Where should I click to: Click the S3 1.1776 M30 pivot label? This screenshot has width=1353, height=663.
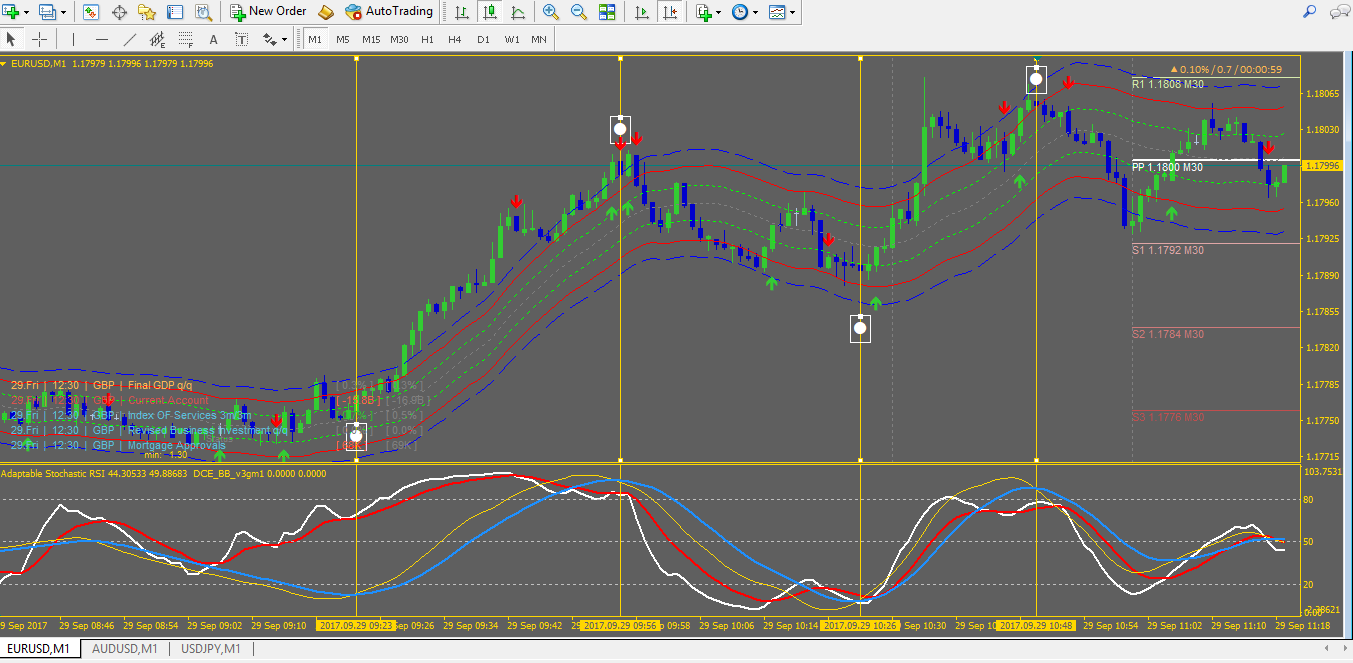point(1168,418)
